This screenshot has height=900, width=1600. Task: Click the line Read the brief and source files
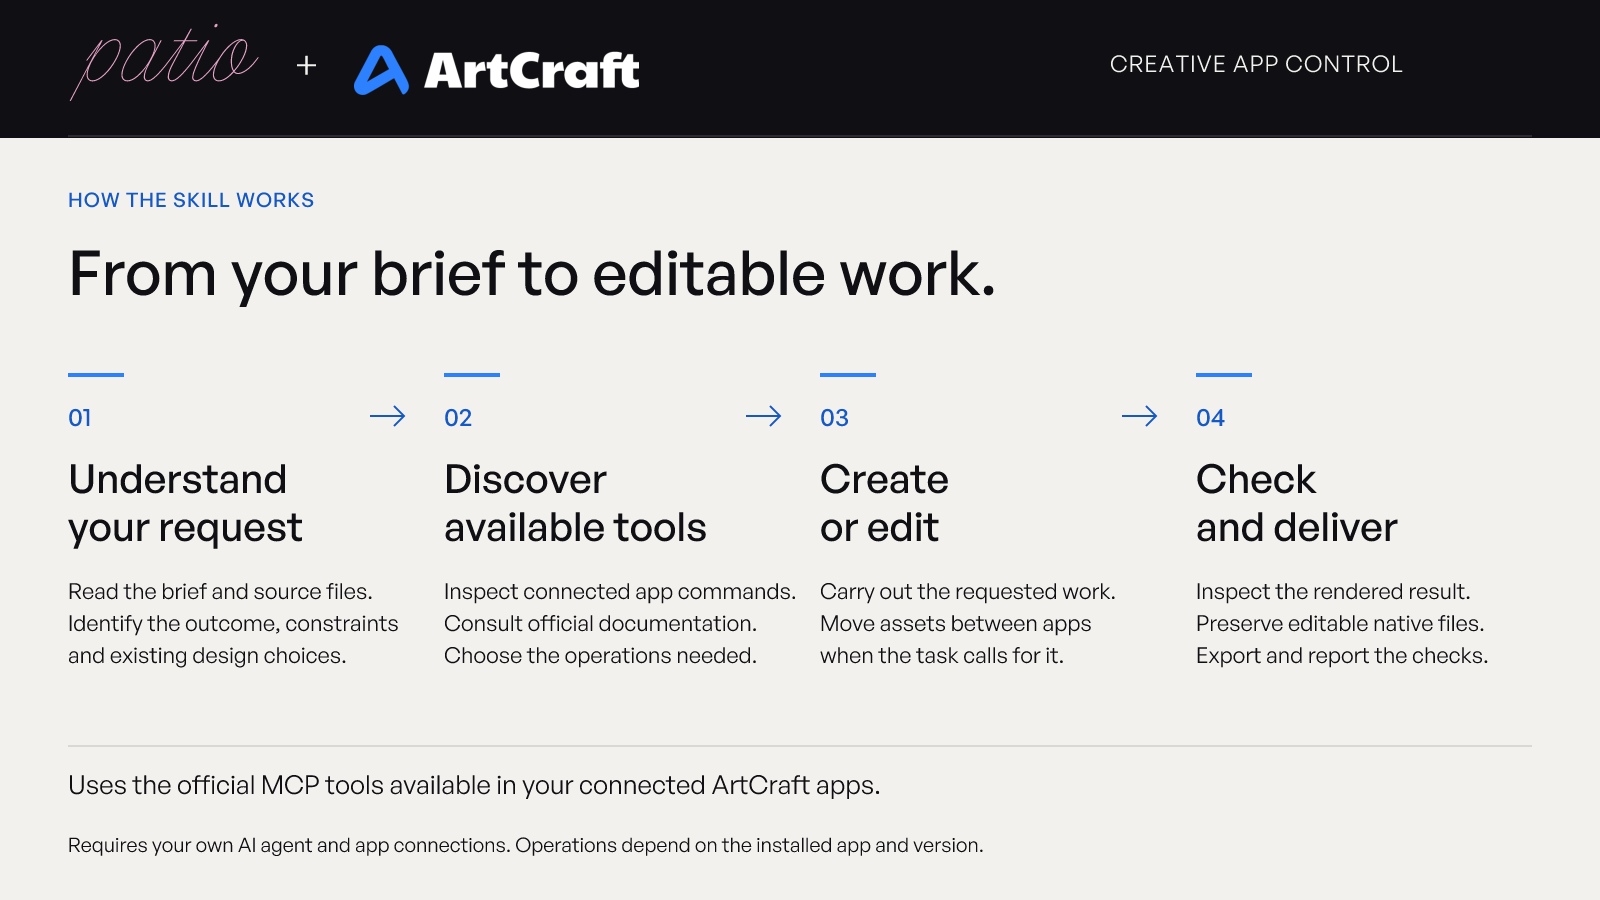coord(220,592)
